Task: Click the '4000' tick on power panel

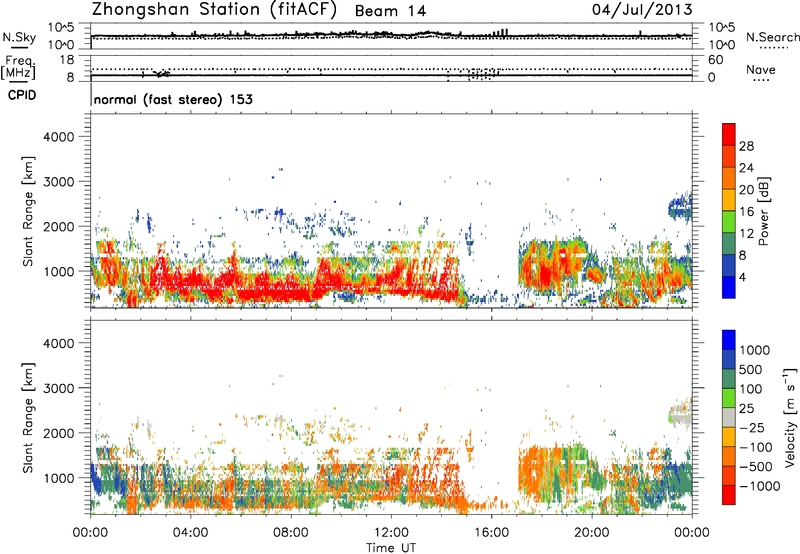Action: [58, 137]
